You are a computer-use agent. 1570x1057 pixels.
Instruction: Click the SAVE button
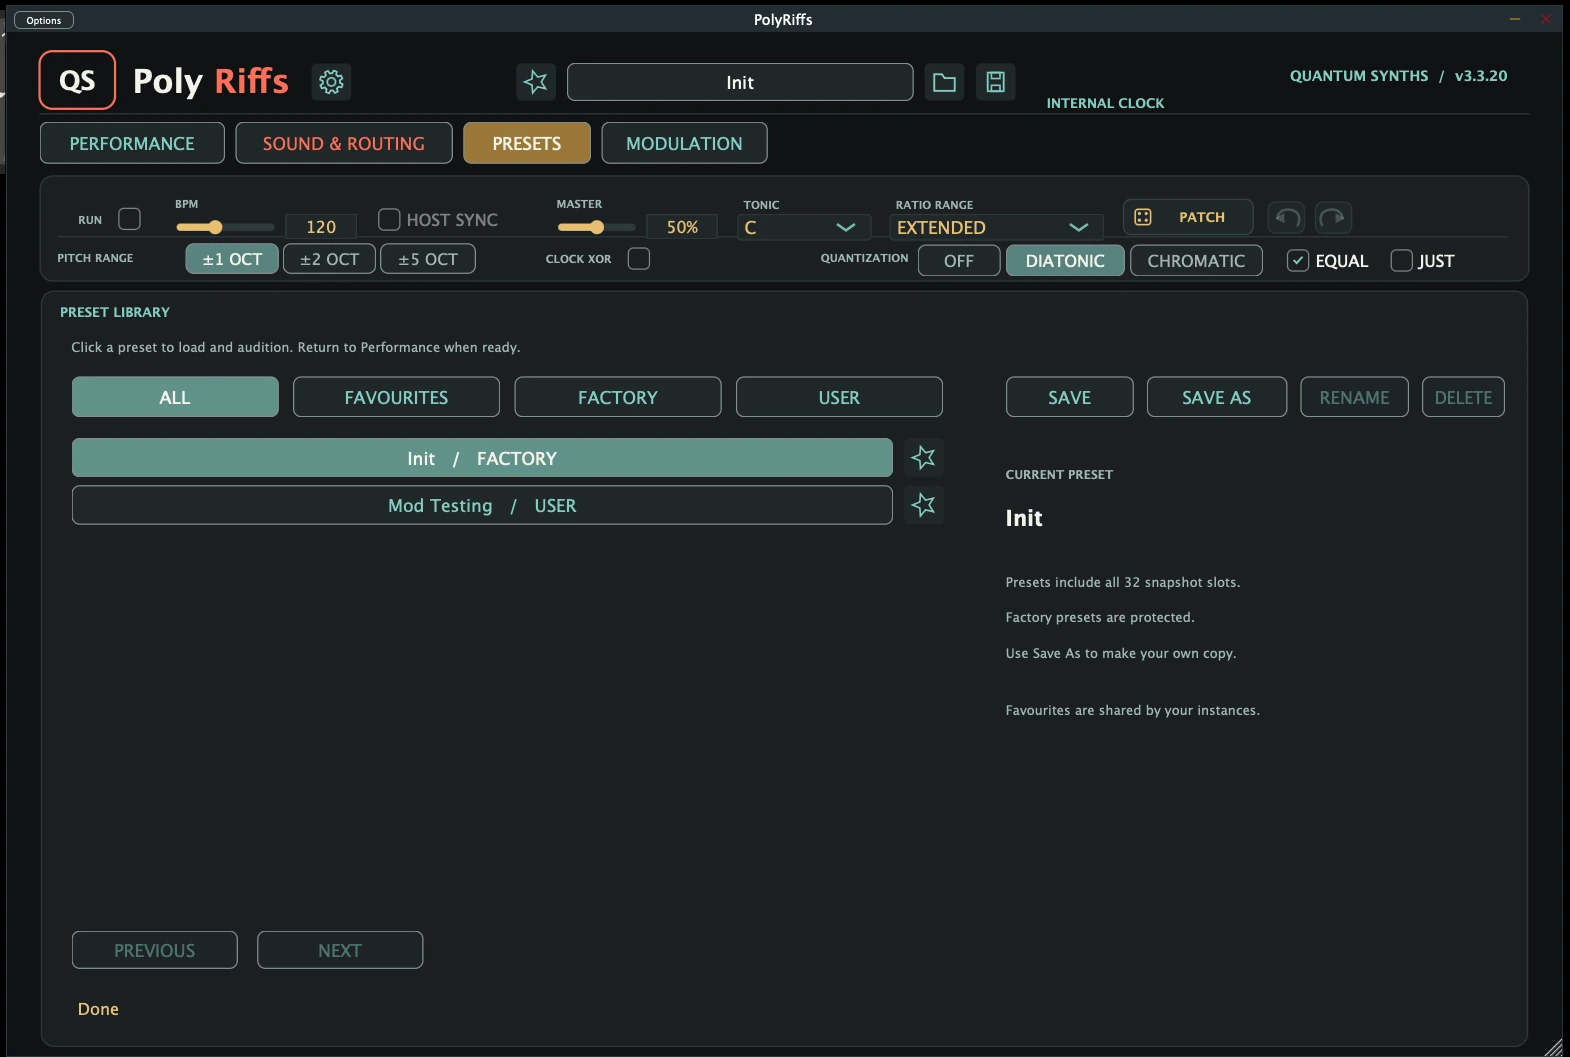tap(1069, 397)
